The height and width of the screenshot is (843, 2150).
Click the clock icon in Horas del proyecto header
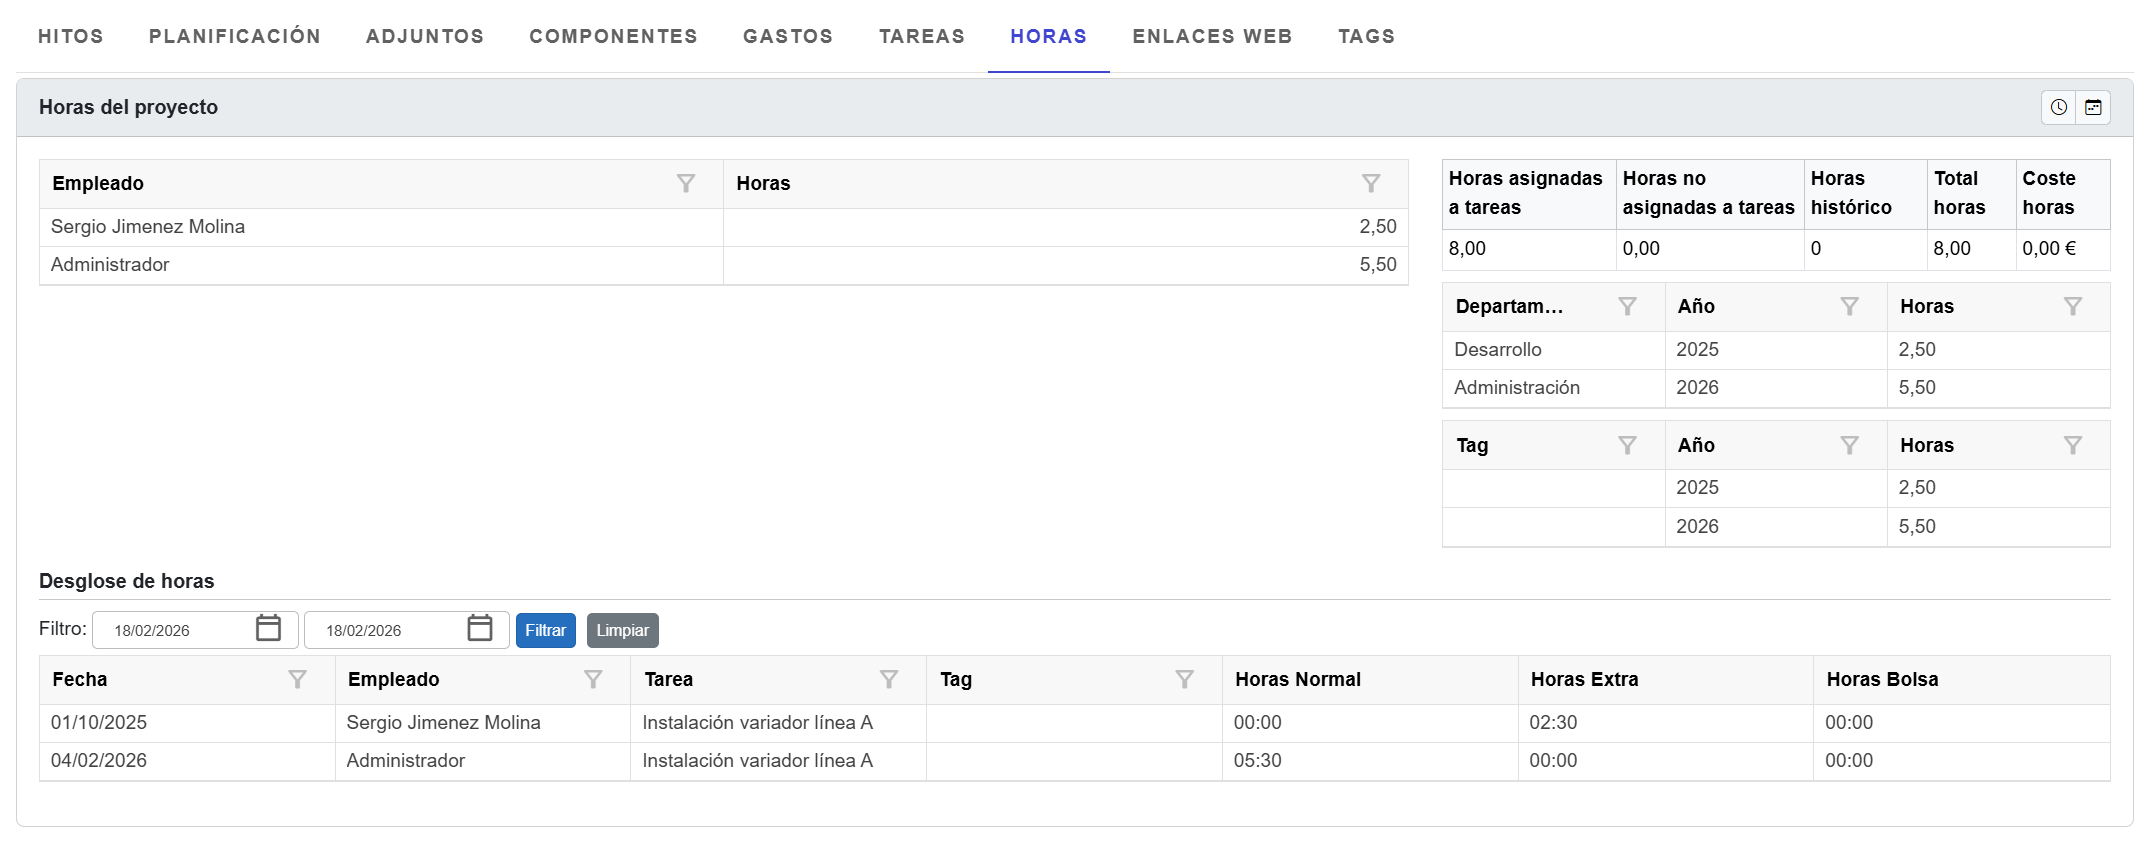click(2058, 108)
